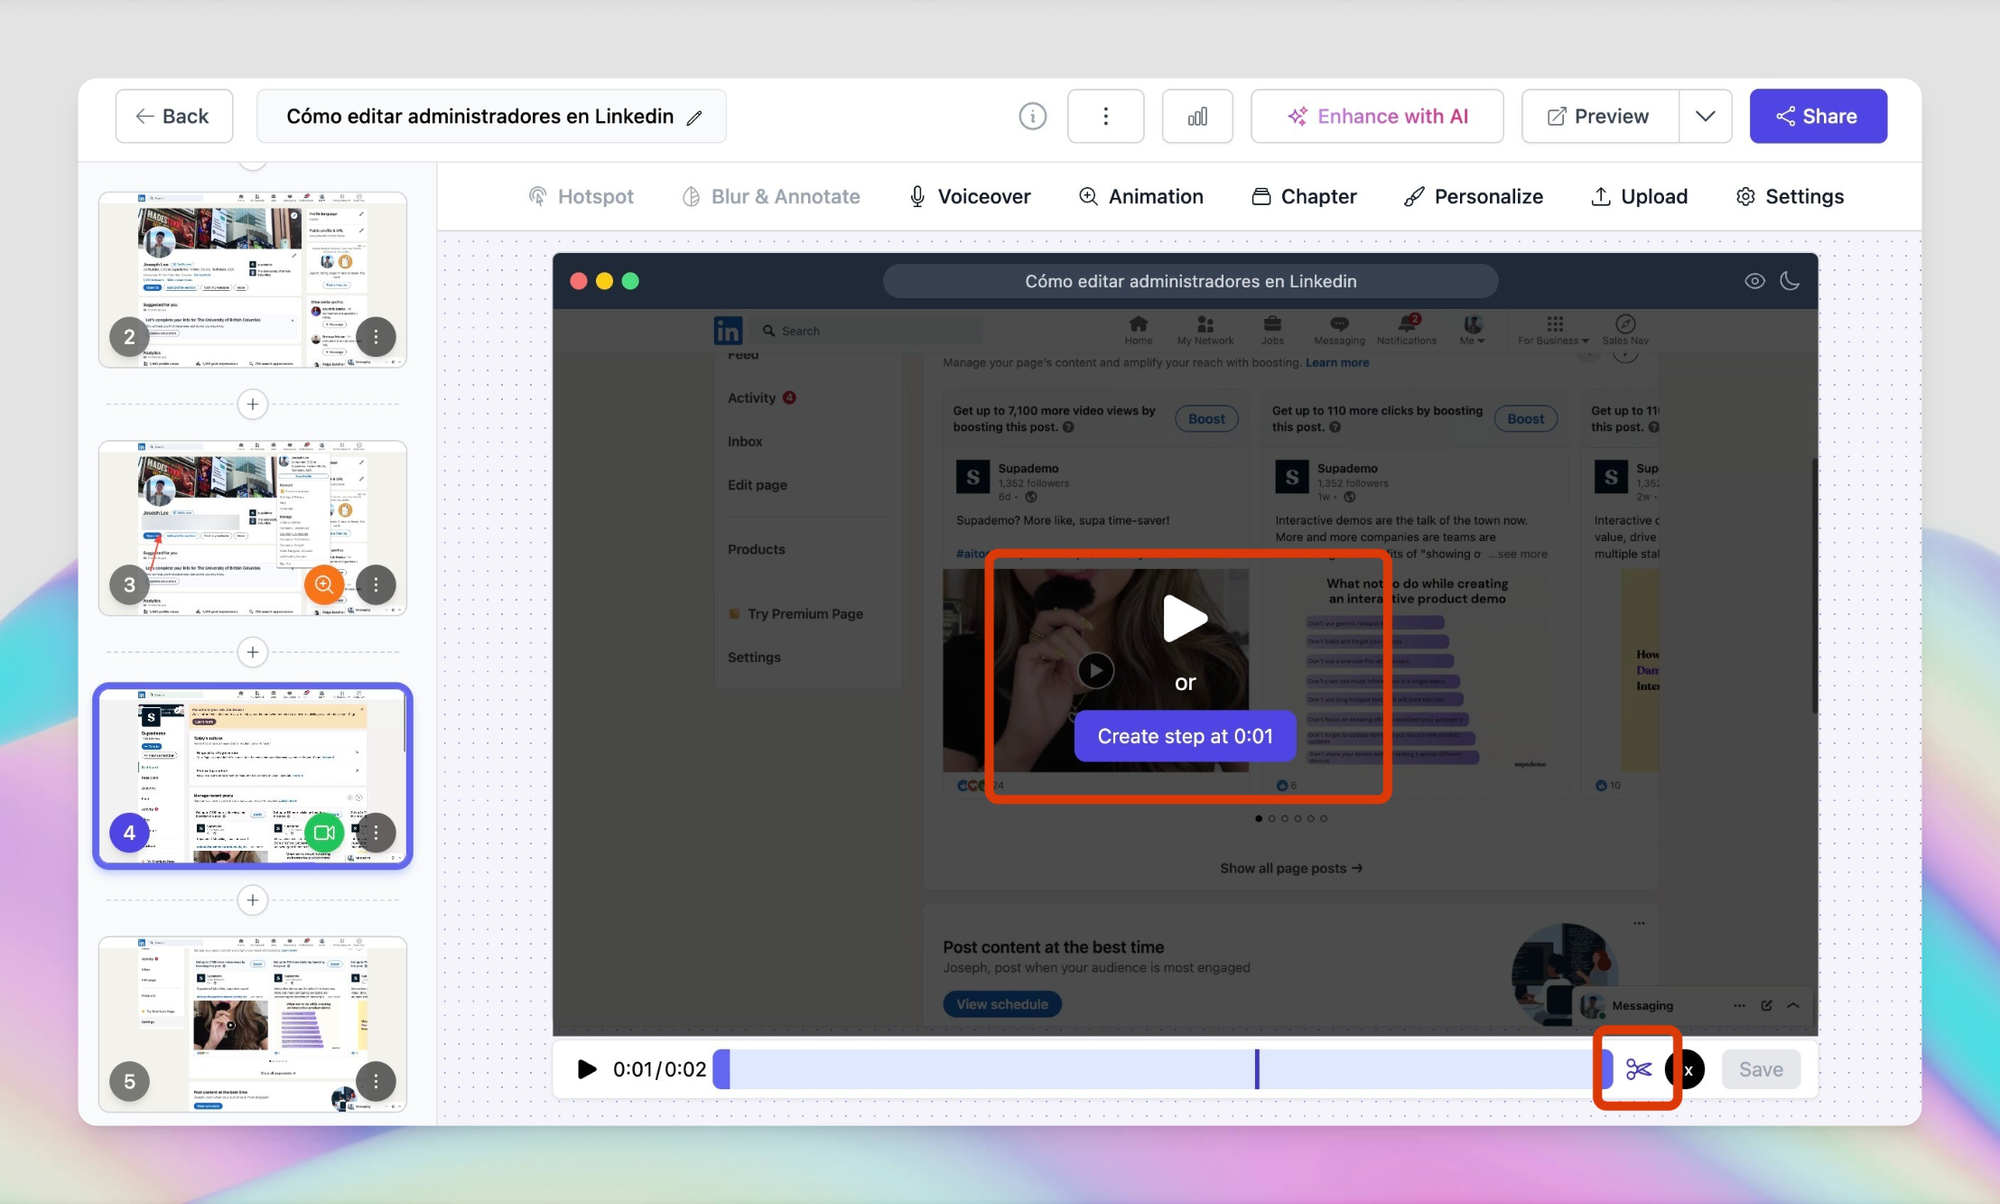The image size is (2000, 1204).
Task: Click orange zoom icon on step 3
Action: pyautogui.click(x=324, y=585)
